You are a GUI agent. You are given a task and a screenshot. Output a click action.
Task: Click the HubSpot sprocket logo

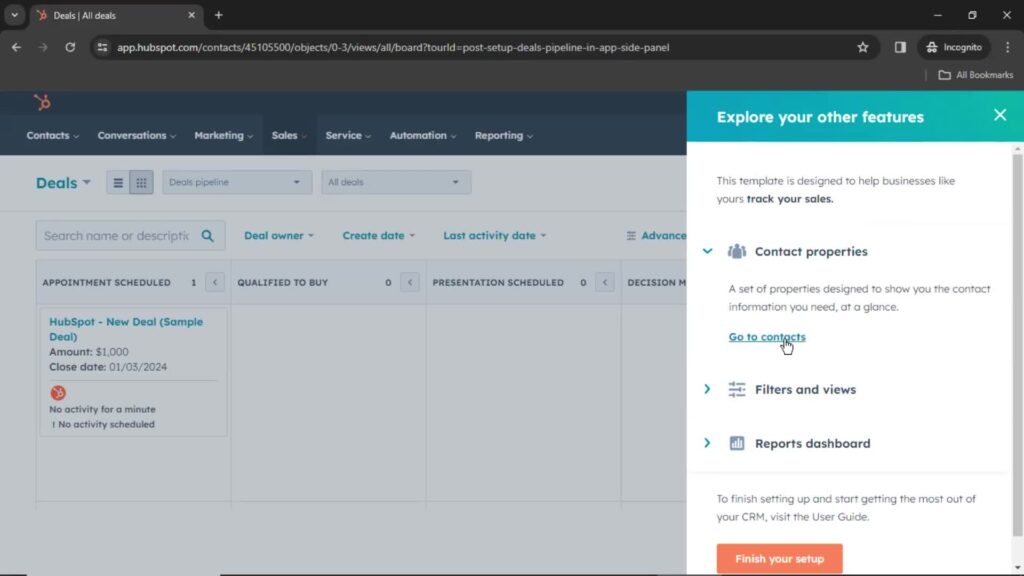[42, 103]
